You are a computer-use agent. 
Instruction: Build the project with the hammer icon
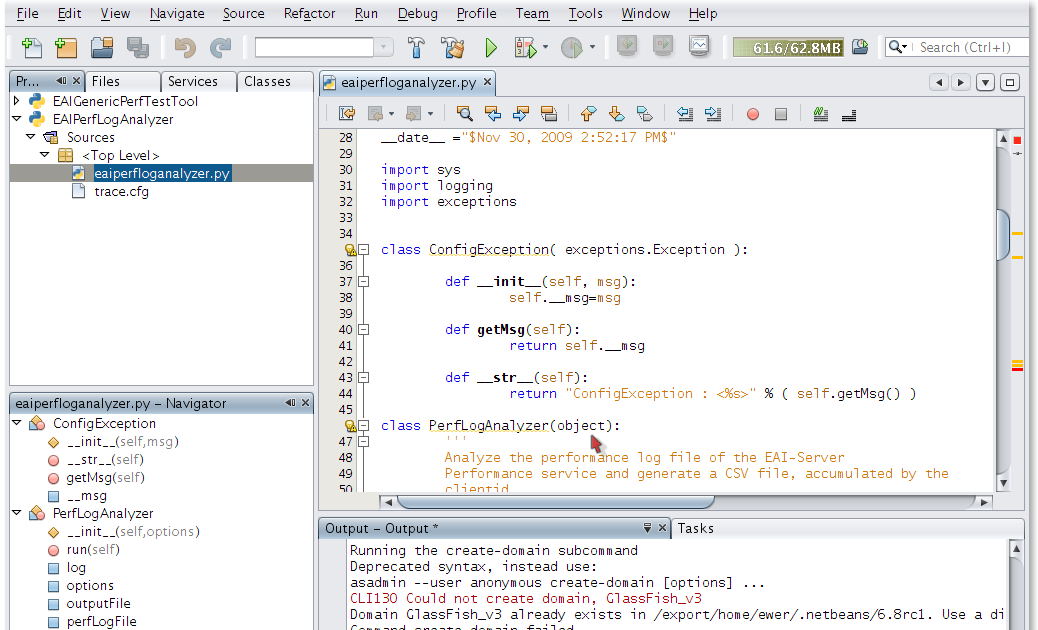(415, 46)
